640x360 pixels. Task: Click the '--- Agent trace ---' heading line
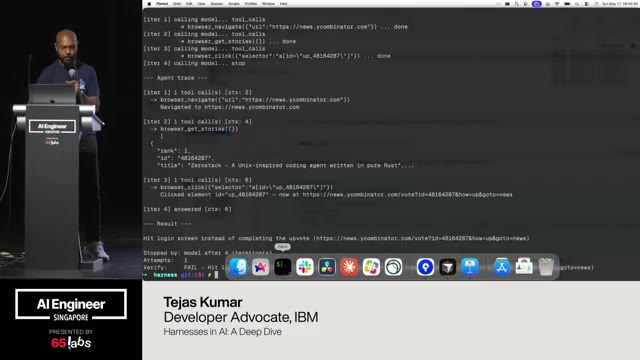pyautogui.click(x=176, y=78)
